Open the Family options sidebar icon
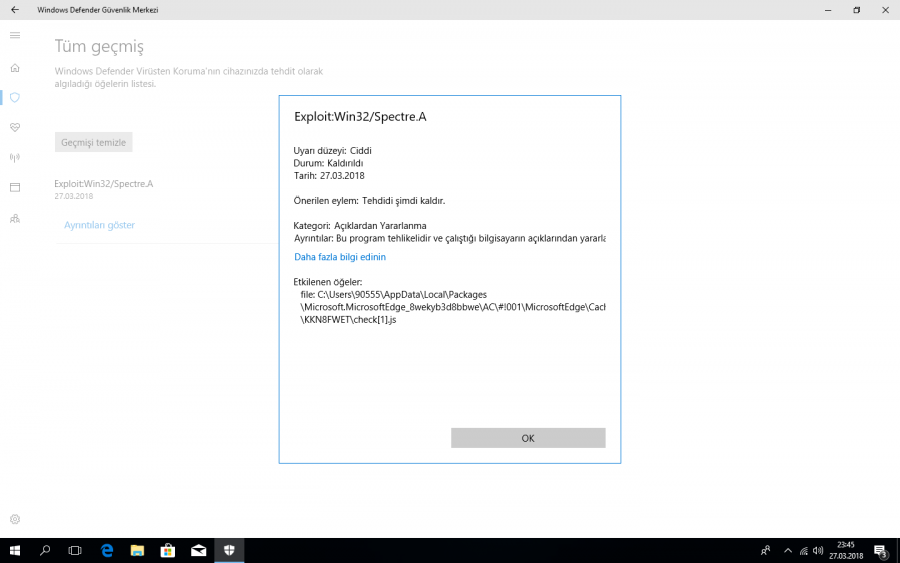Screen dimensions: 900x563 [x=15, y=219]
